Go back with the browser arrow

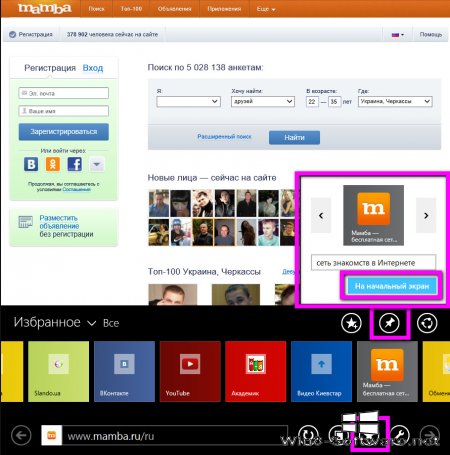coord(21,435)
